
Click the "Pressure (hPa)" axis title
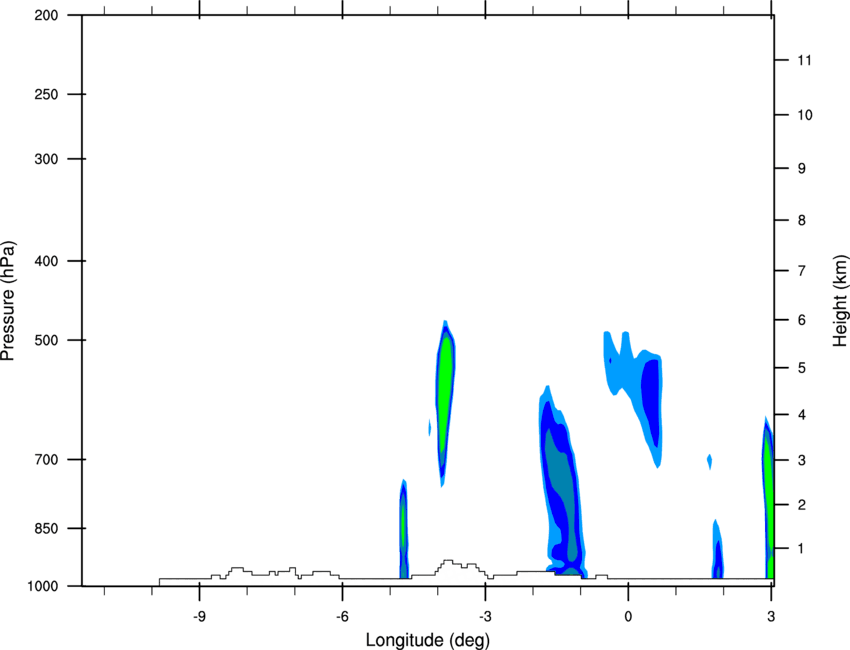(x=9, y=301)
